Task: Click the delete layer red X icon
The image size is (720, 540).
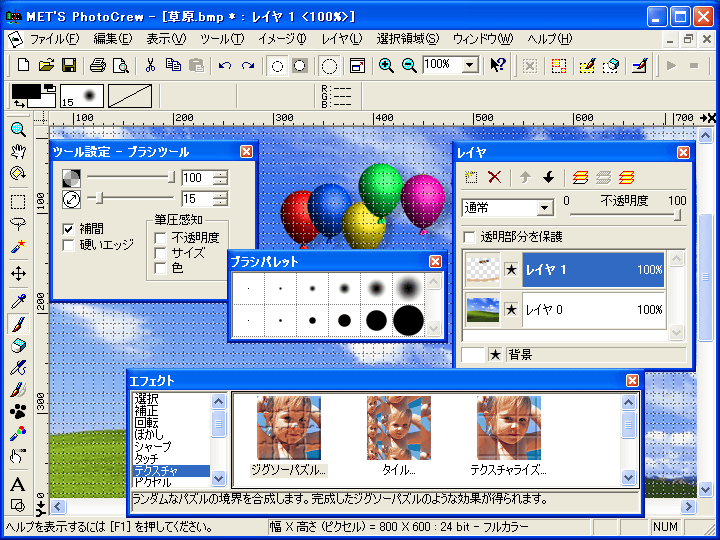Action: click(495, 177)
